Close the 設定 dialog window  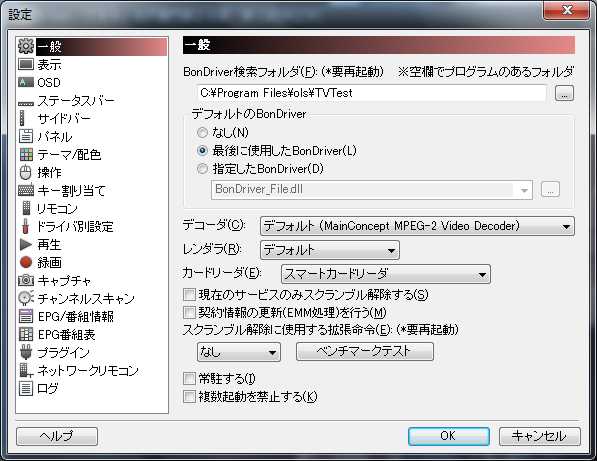566,10
